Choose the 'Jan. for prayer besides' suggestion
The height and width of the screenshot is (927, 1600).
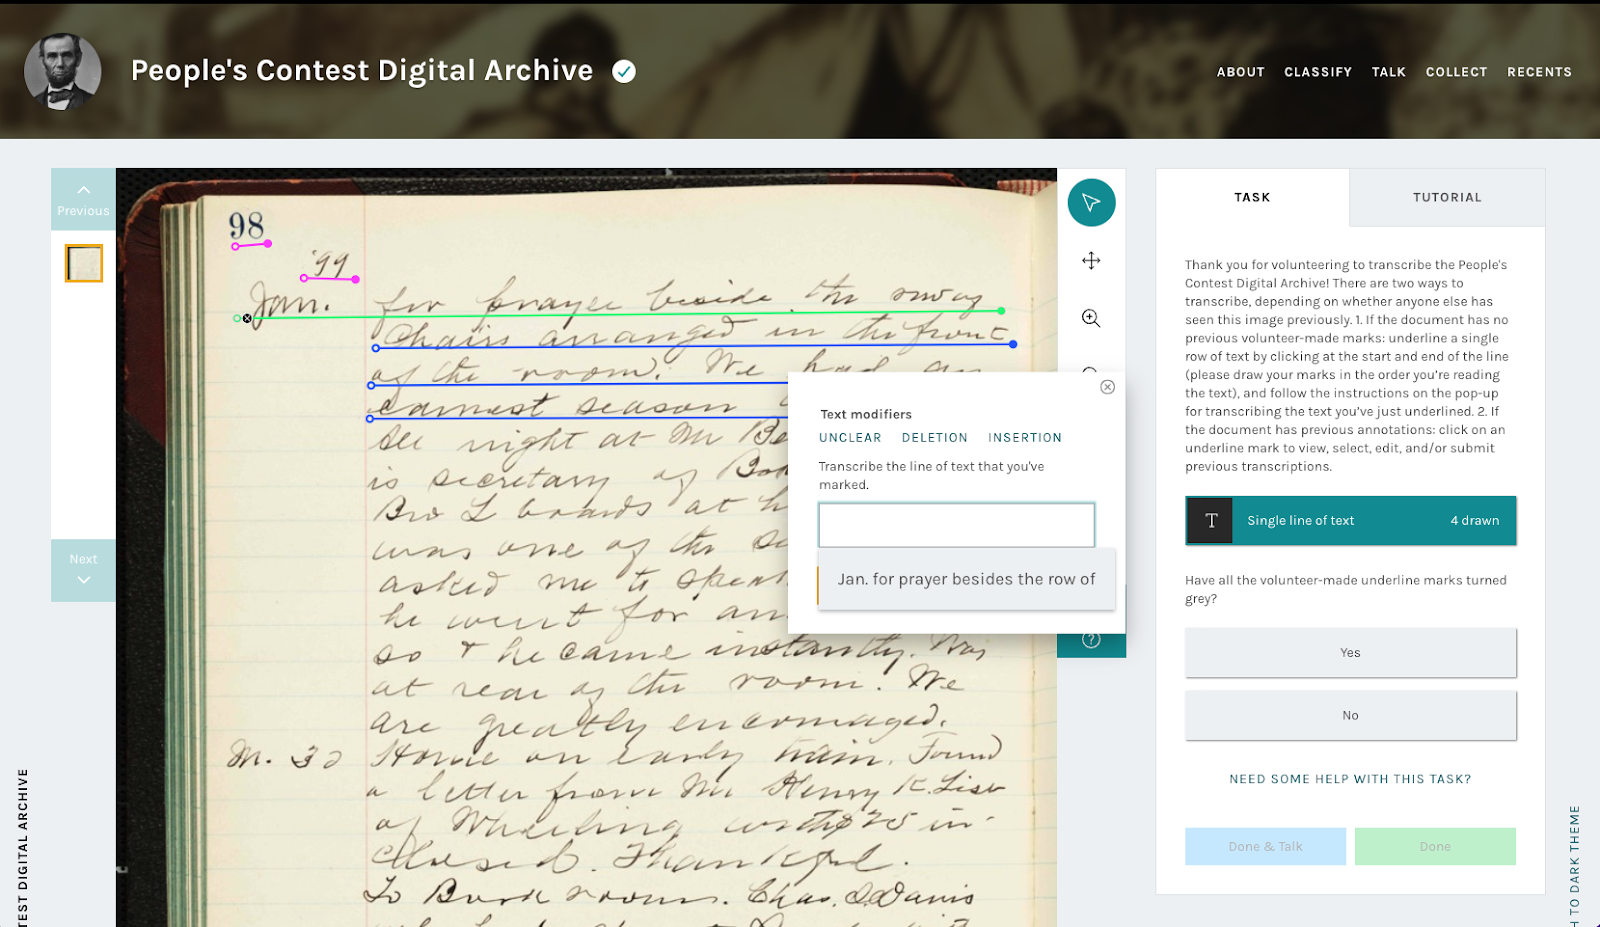pyautogui.click(x=966, y=579)
